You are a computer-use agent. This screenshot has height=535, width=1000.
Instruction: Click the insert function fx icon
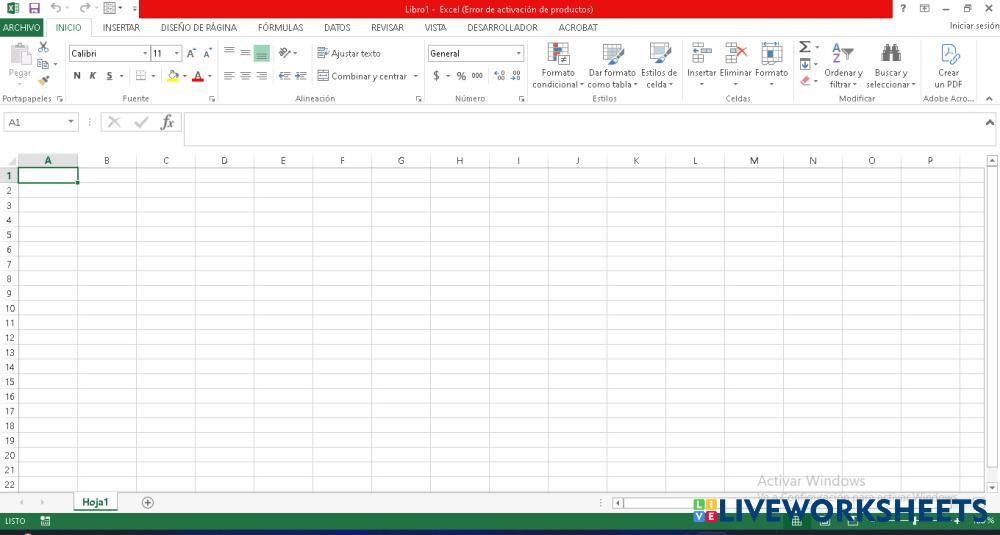[167, 122]
